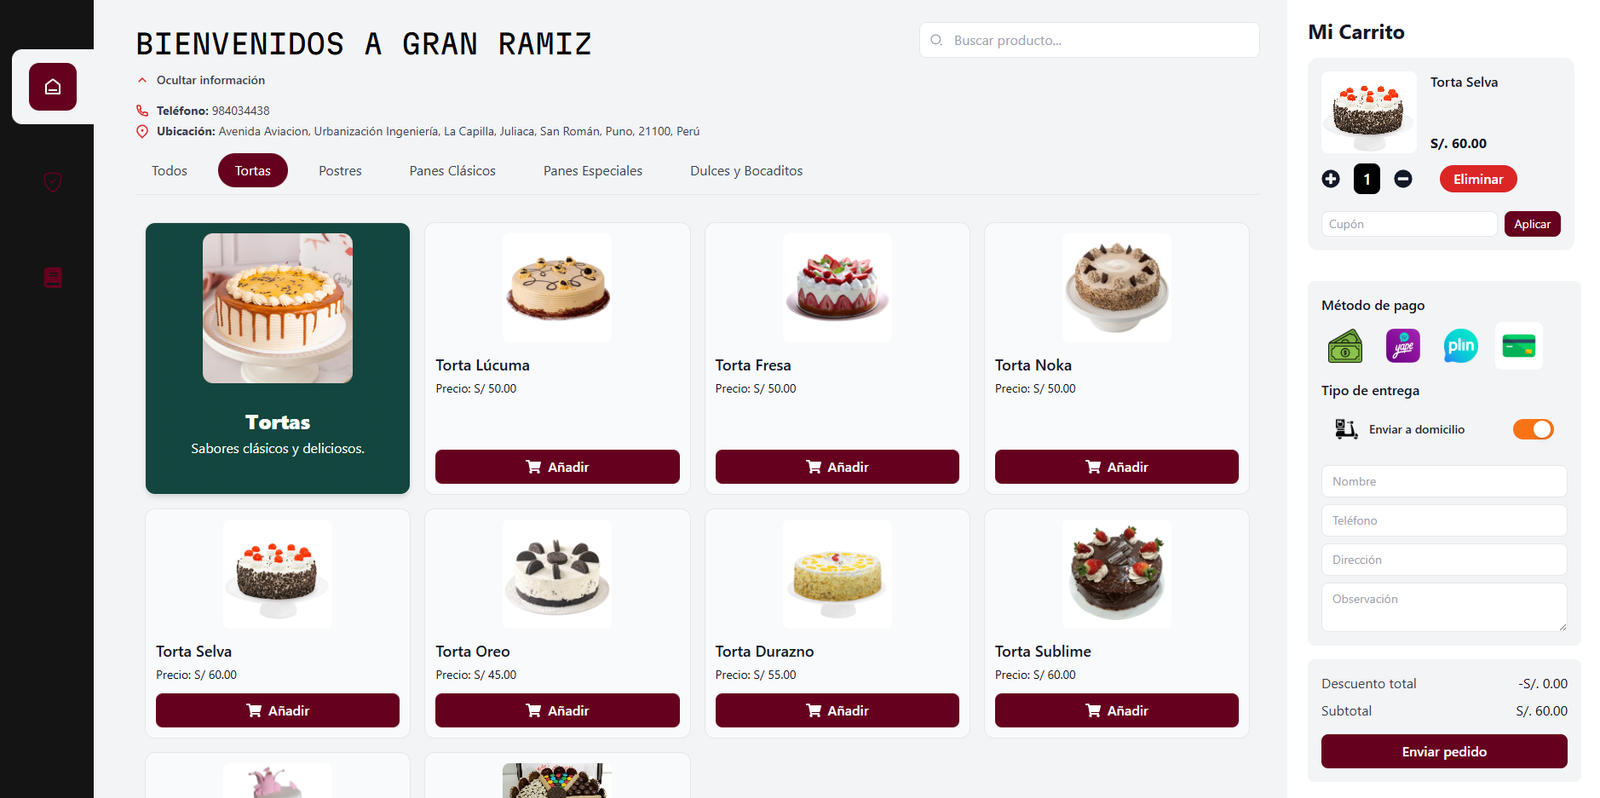This screenshot has height=798, width=1600.
Task: Toggle the Enviar a domicilio switch
Action: (x=1532, y=429)
